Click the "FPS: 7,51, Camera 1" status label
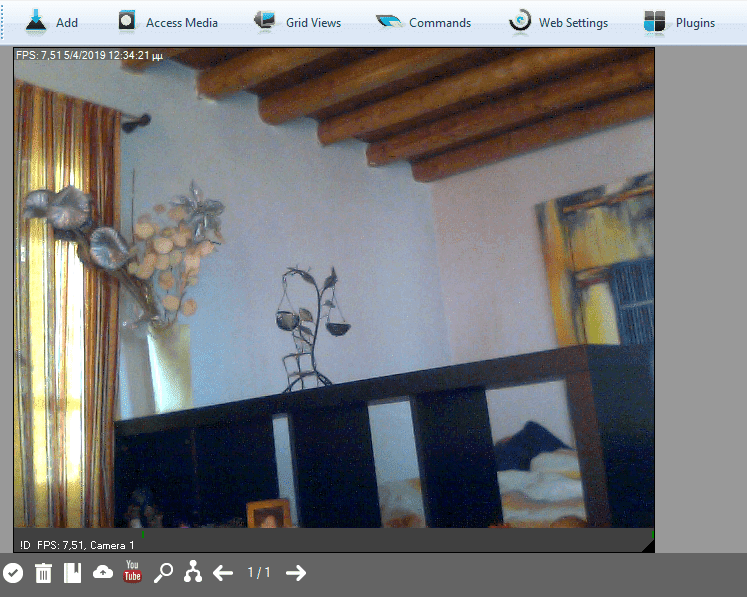 coord(86,545)
